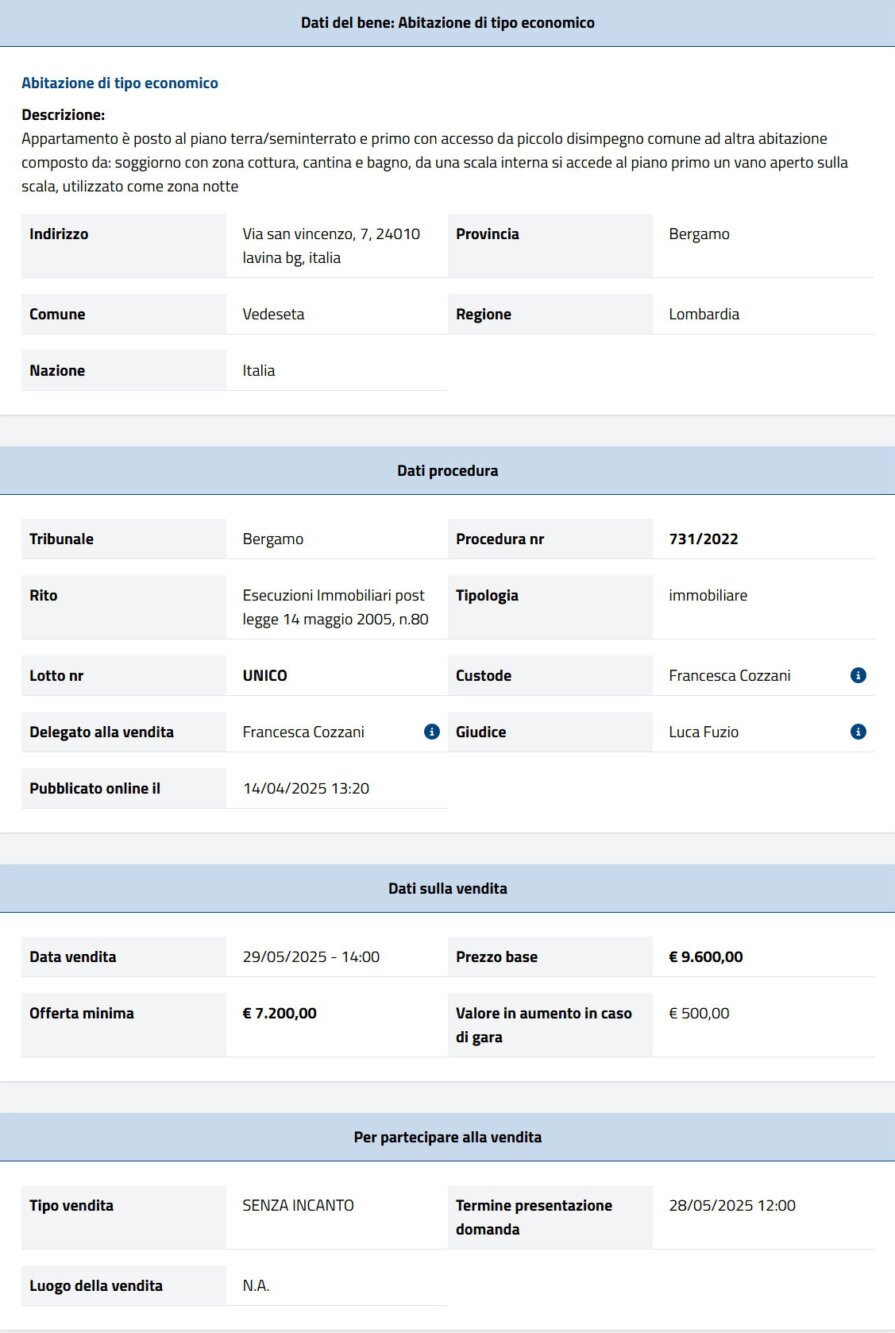Click the 'Dati sulla vendita' section header

pos(447,888)
